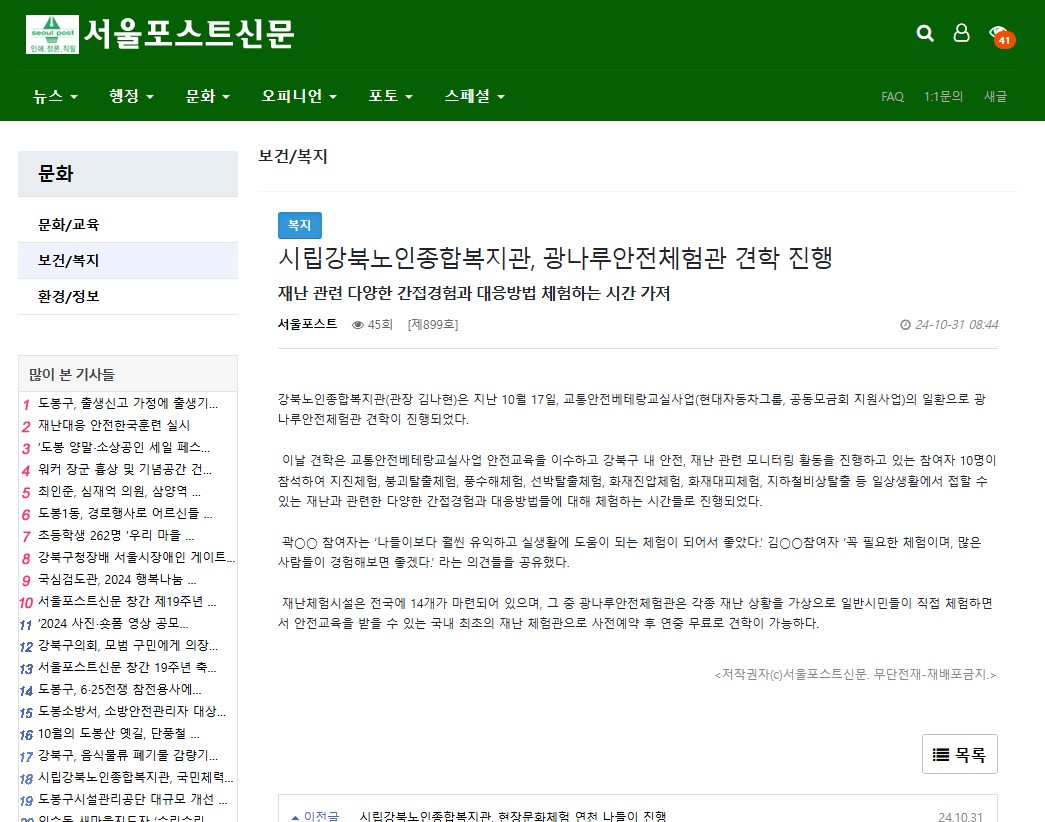This screenshot has height=822, width=1045.
Task: Open the previous article link 현장문화체험
Action: tap(512, 816)
